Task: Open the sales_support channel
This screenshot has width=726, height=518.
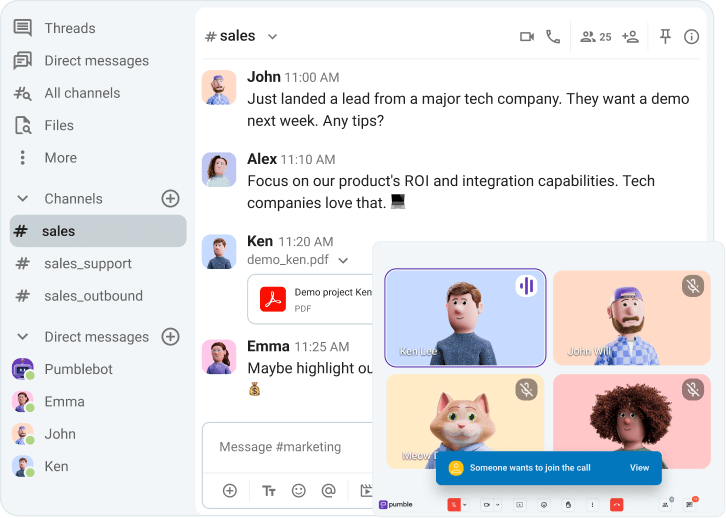Action: point(74,263)
